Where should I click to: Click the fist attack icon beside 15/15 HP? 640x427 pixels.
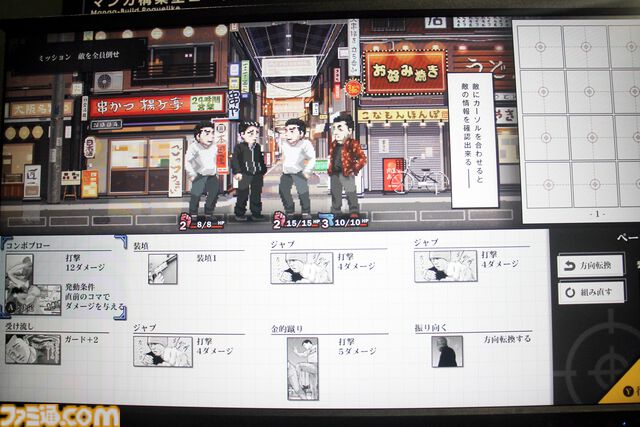[278, 220]
